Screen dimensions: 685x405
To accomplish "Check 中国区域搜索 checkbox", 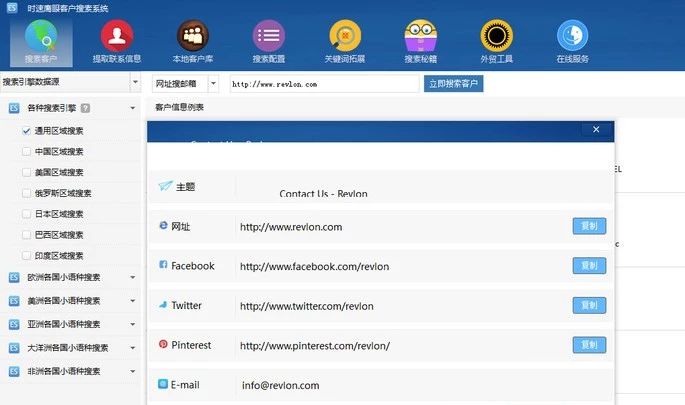I will (26, 152).
